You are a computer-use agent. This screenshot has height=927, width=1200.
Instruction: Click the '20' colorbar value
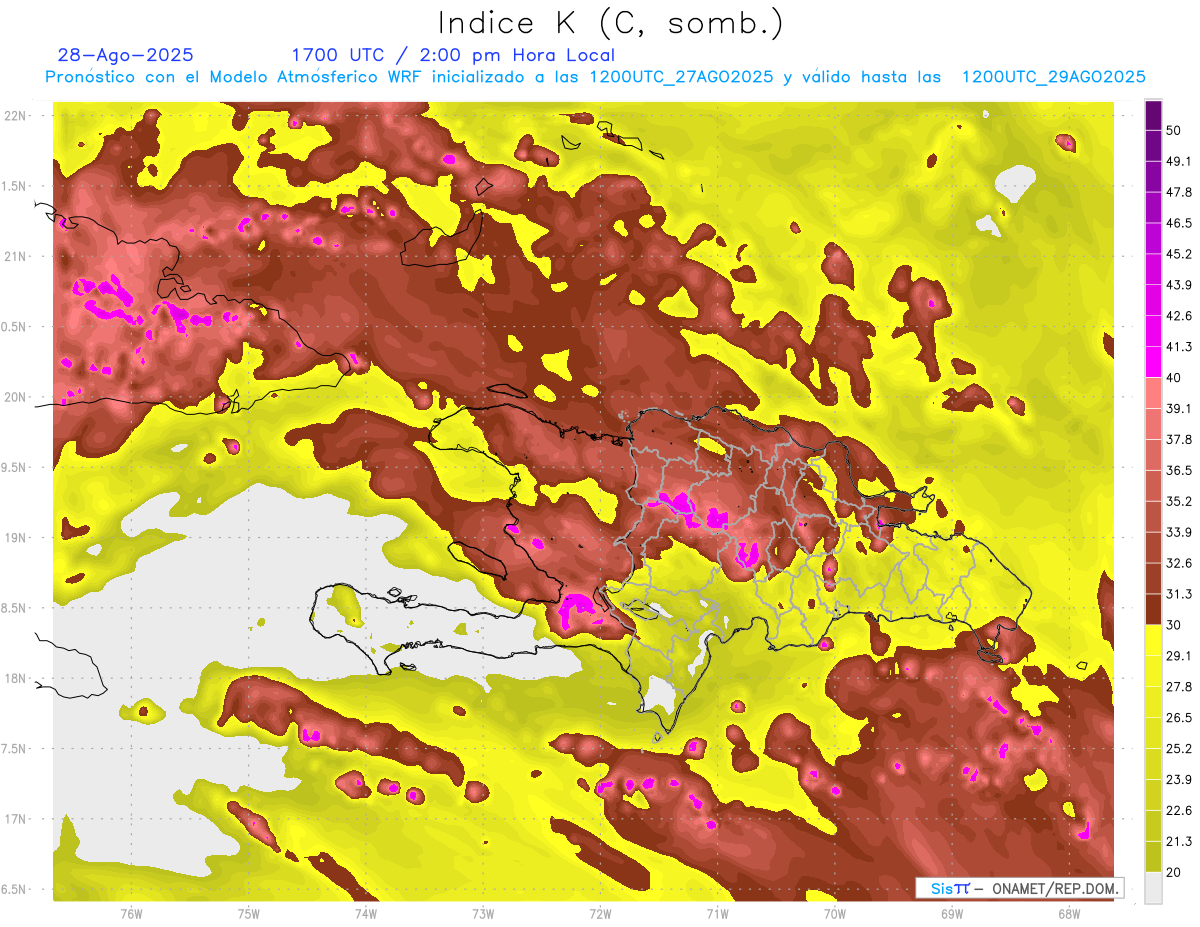coord(1174,872)
